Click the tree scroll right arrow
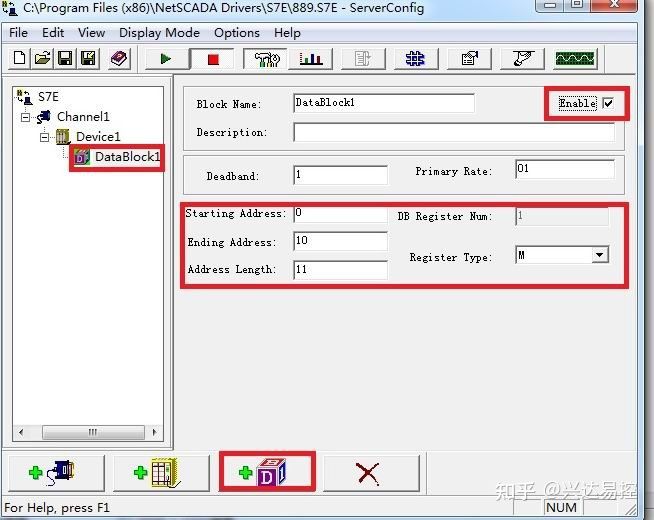 coord(155,432)
